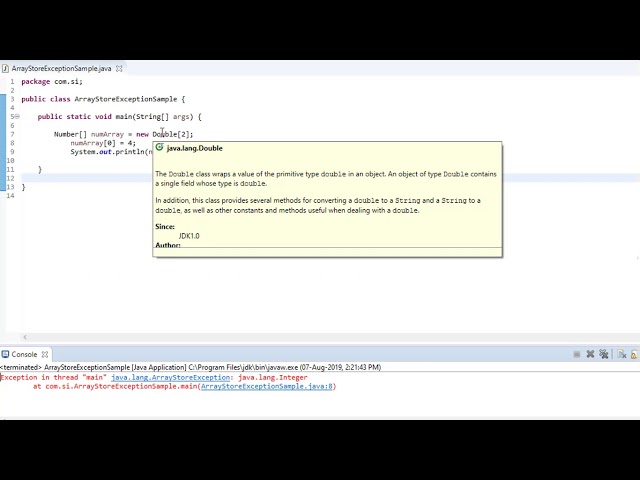Click the Console view icon
Viewport: 640px width, 480px height.
pyautogui.click(x=5, y=354)
